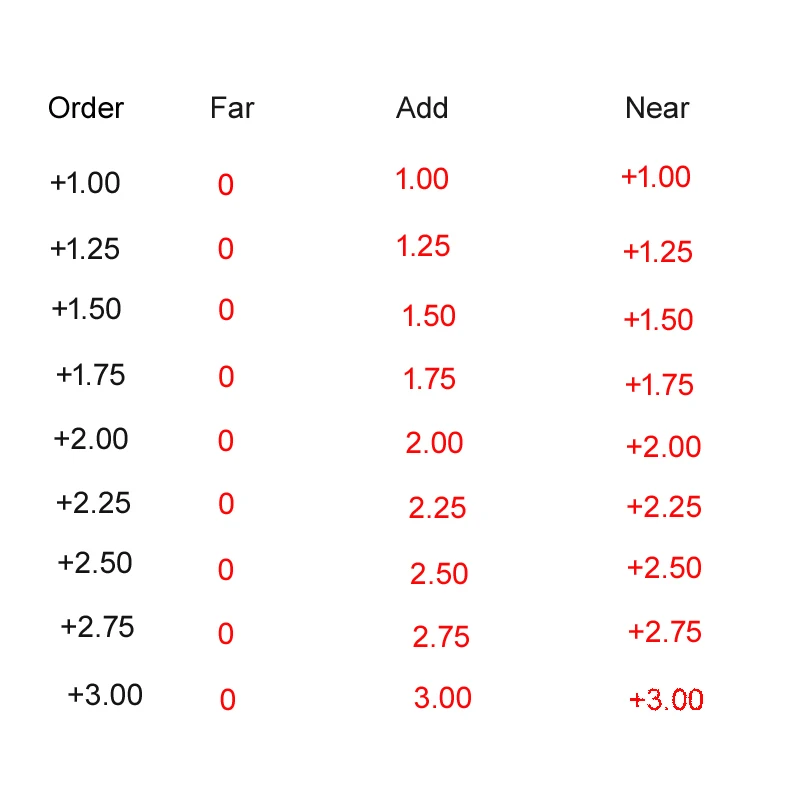
Task: Click the Far zero in the +1.00 row
Action: 226,185
